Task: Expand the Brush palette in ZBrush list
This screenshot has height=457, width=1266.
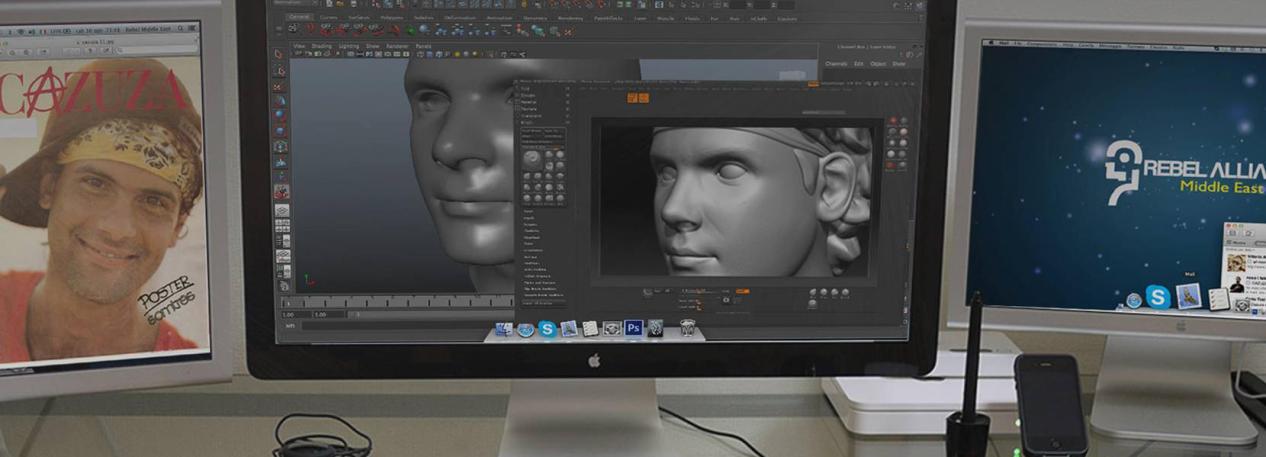Action: pyautogui.click(x=528, y=123)
